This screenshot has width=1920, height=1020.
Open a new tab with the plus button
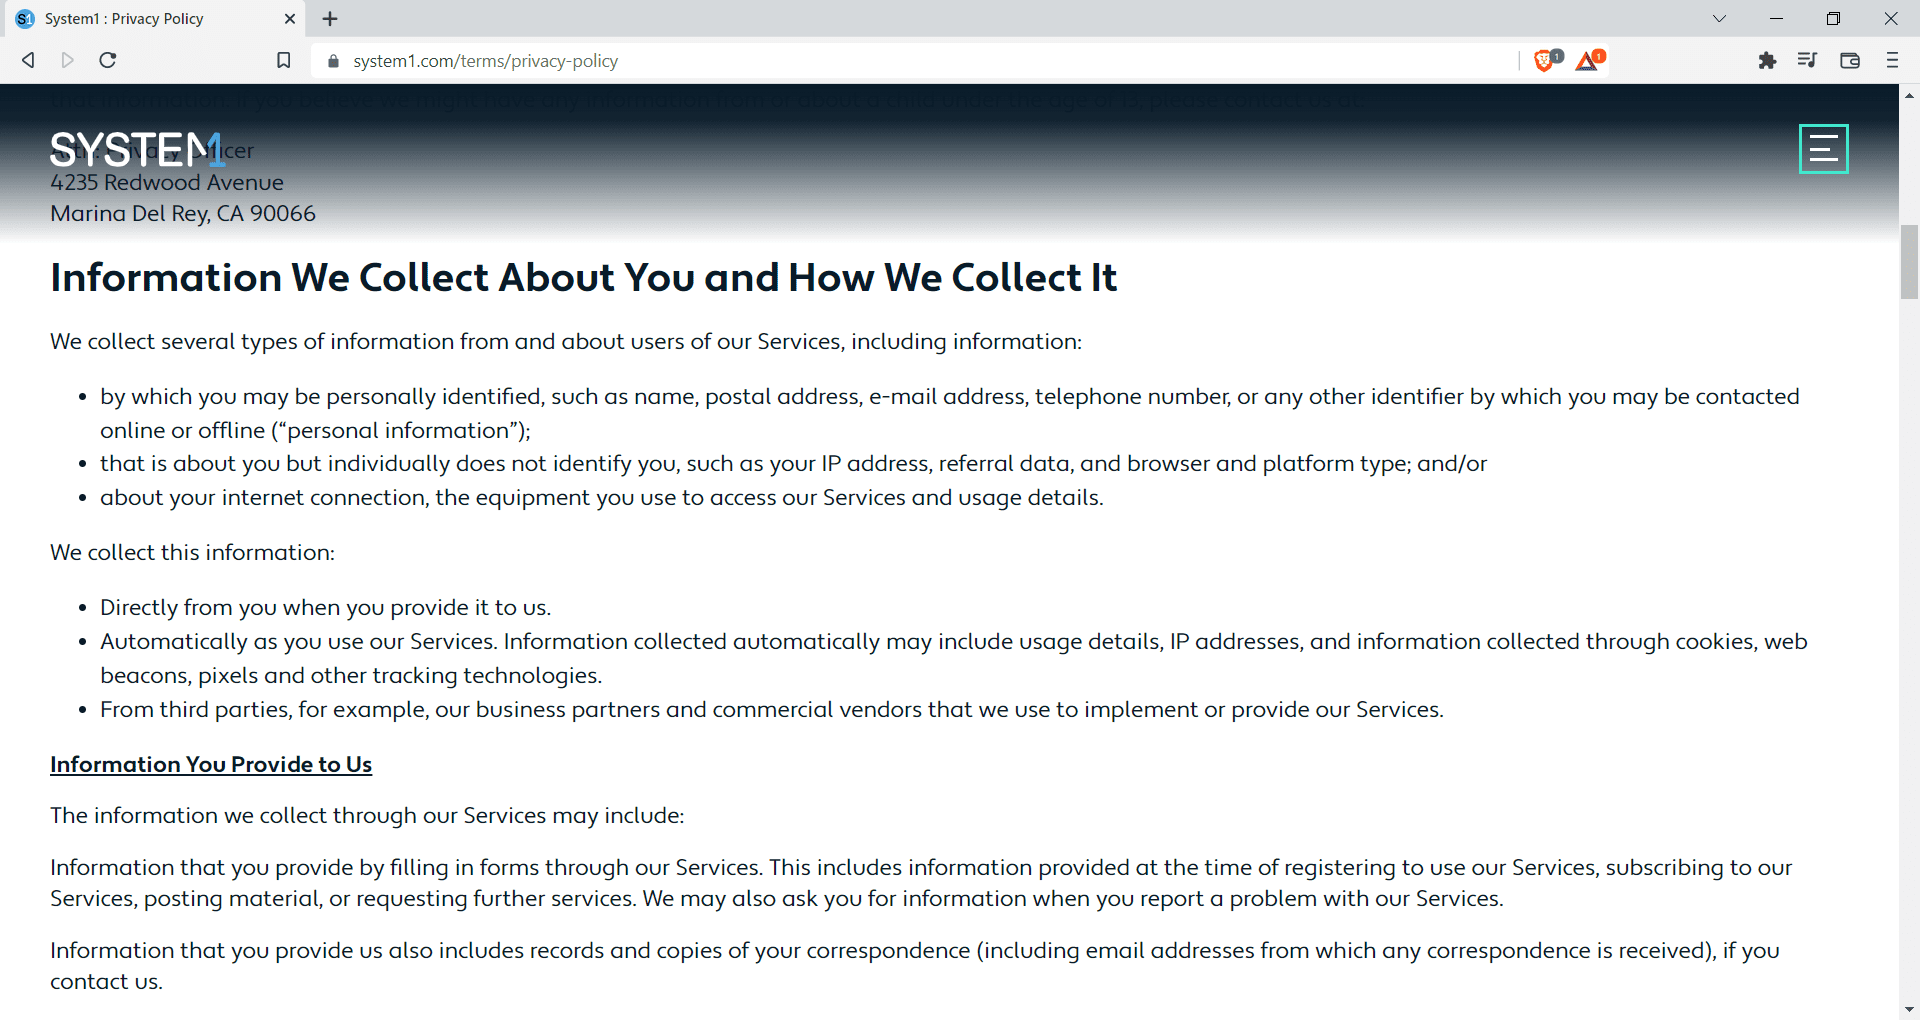[330, 18]
